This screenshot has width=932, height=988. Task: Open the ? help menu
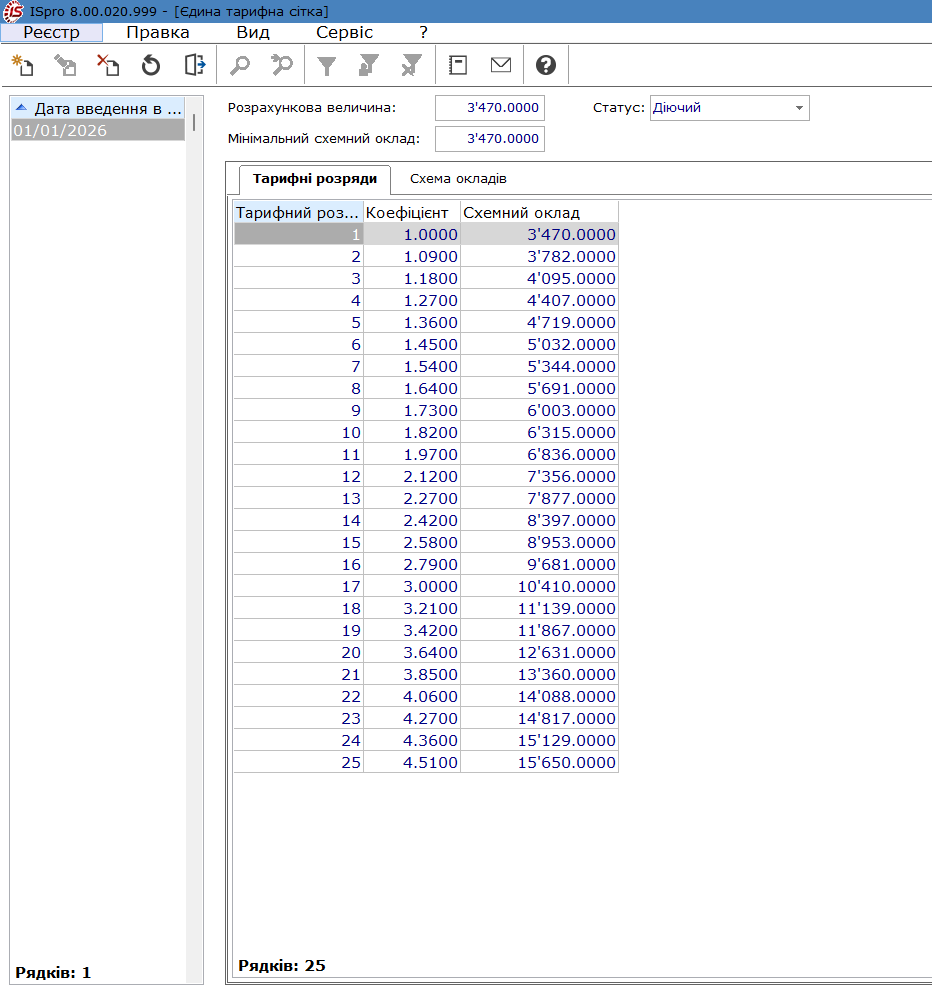(423, 32)
